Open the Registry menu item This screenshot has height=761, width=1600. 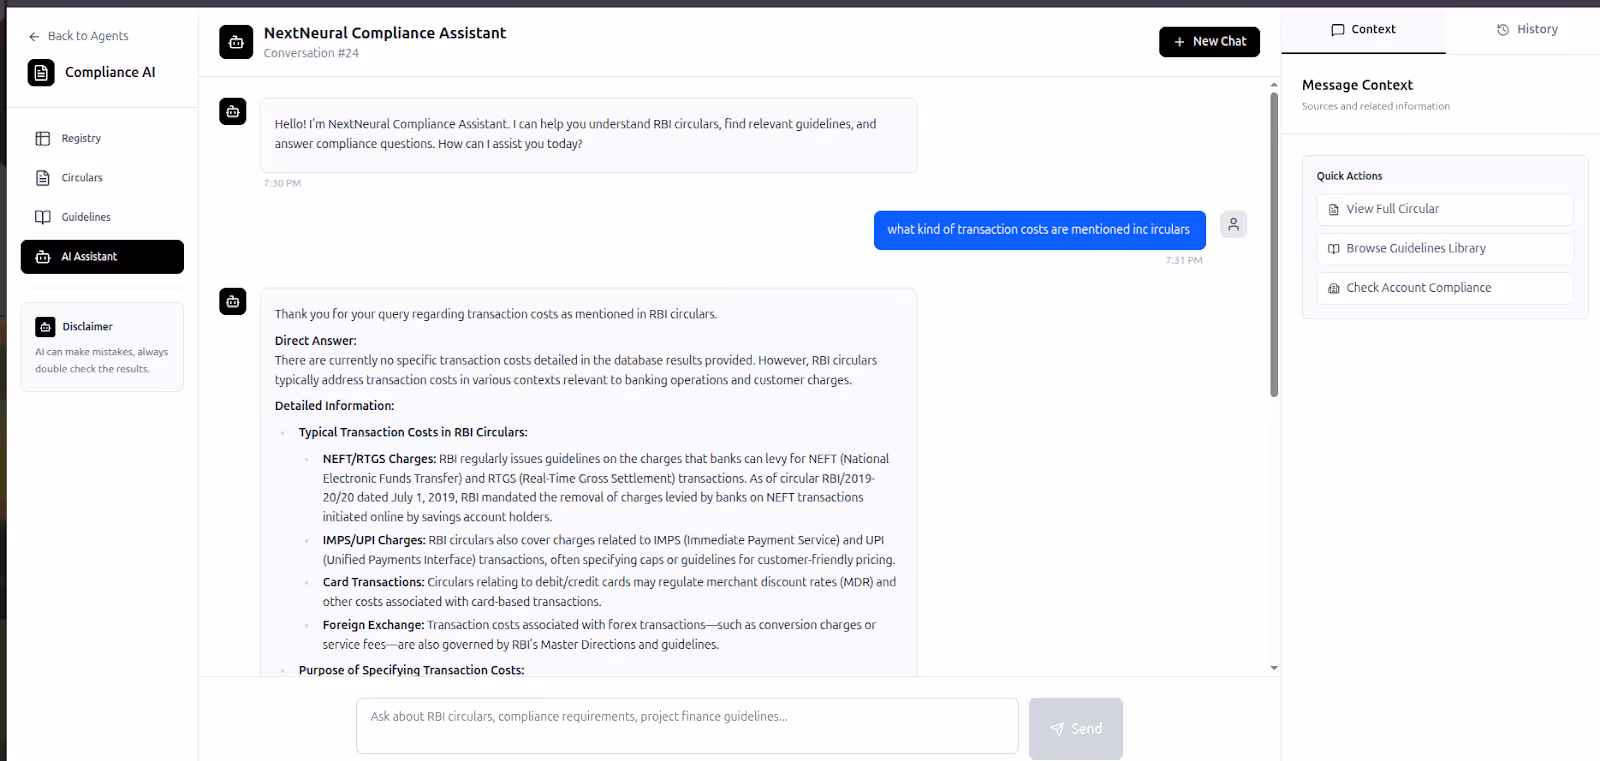(x=102, y=139)
